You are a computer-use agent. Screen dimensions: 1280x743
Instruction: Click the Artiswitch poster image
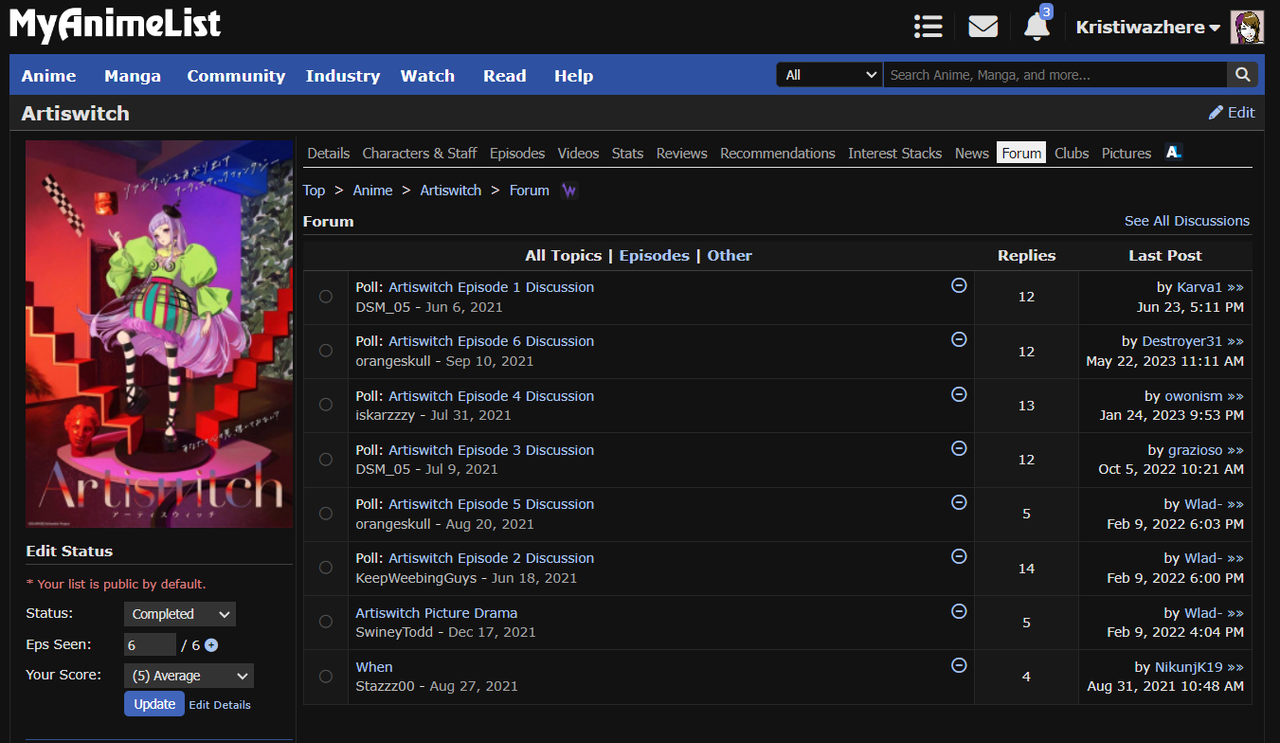[159, 334]
